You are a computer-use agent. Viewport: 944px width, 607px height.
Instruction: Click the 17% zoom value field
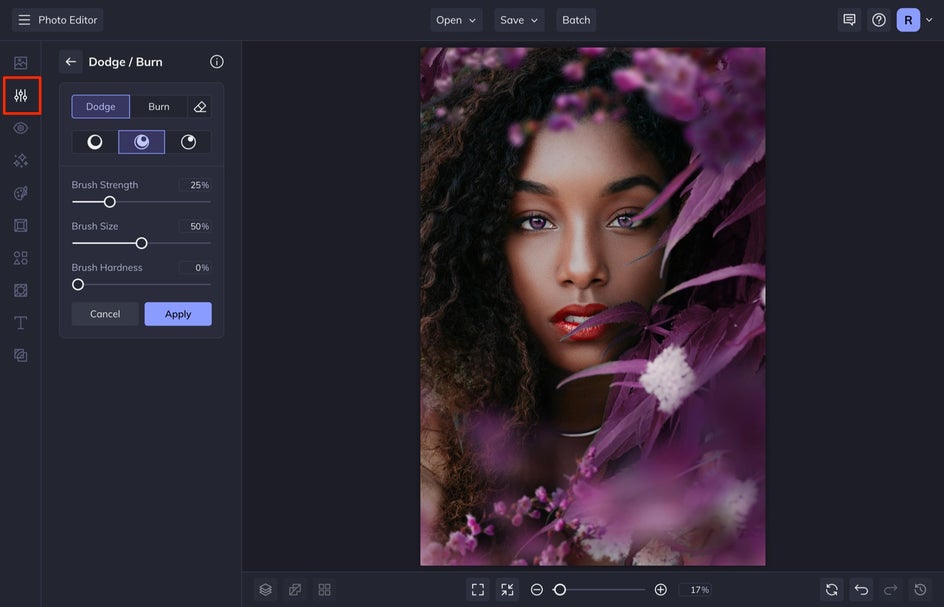pos(695,590)
